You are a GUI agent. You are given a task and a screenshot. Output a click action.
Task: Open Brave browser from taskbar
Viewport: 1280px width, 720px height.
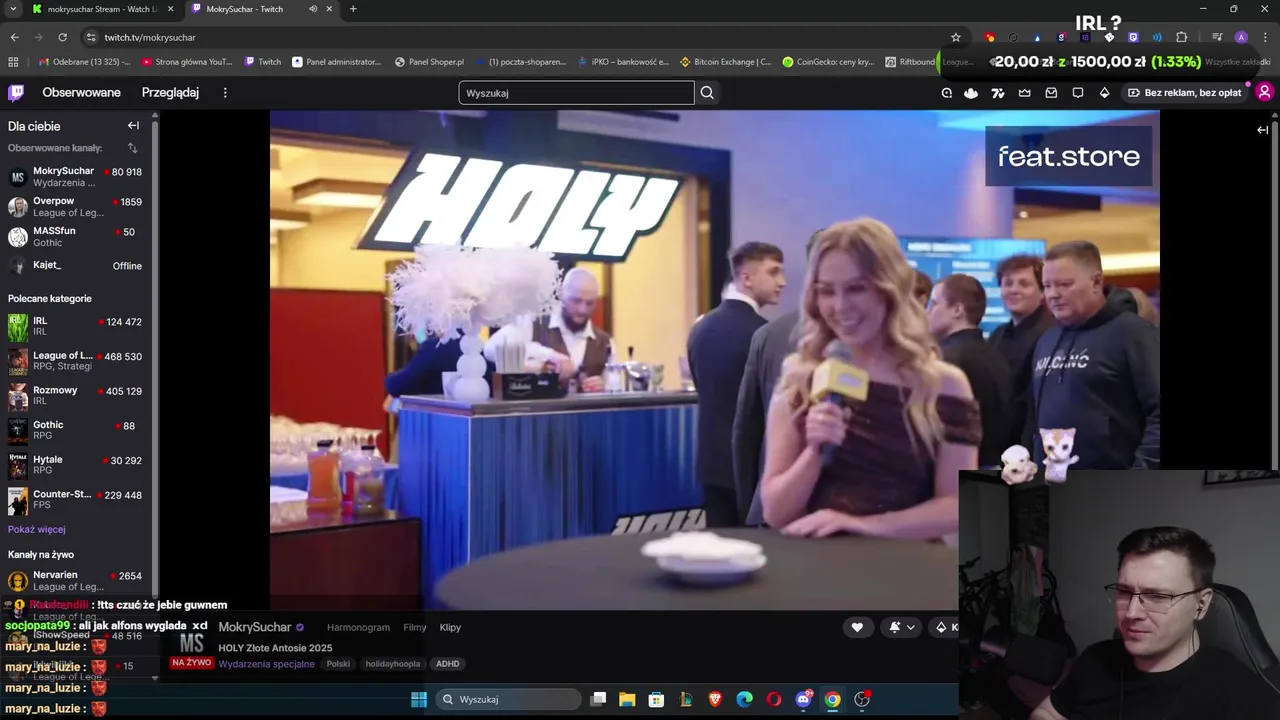pos(715,699)
